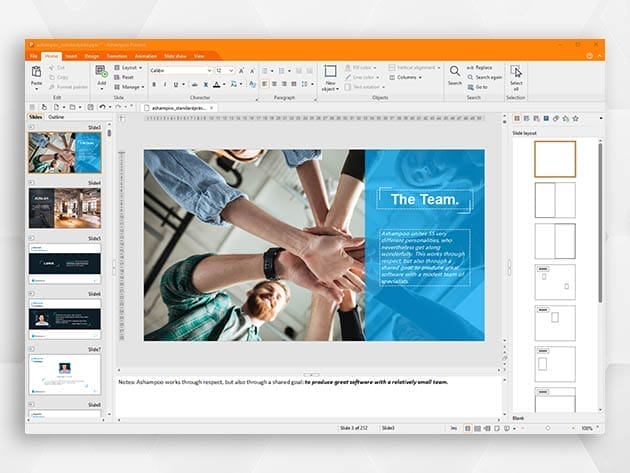Click the New object icon
The height and width of the screenshot is (473, 630).
[x=330, y=73]
